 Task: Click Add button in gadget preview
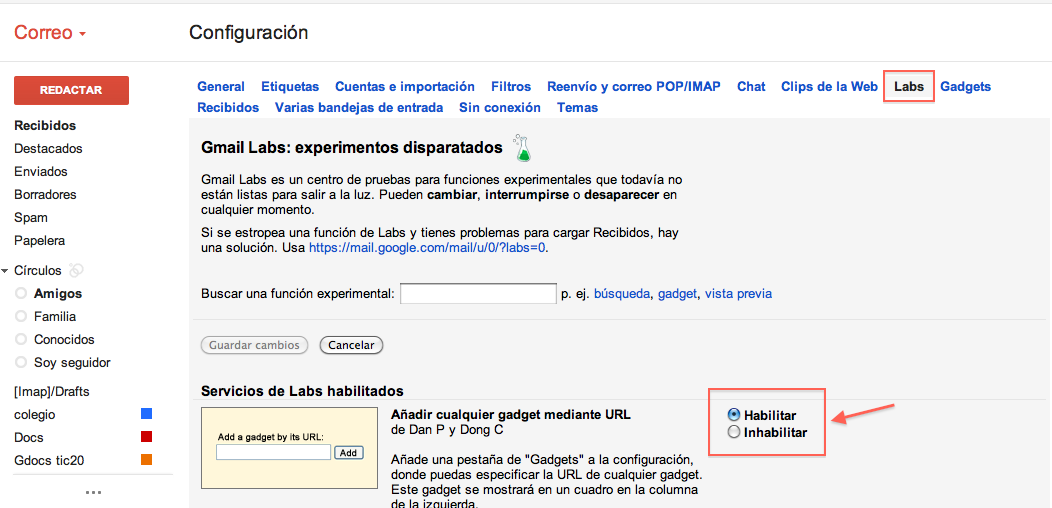[348, 452]
